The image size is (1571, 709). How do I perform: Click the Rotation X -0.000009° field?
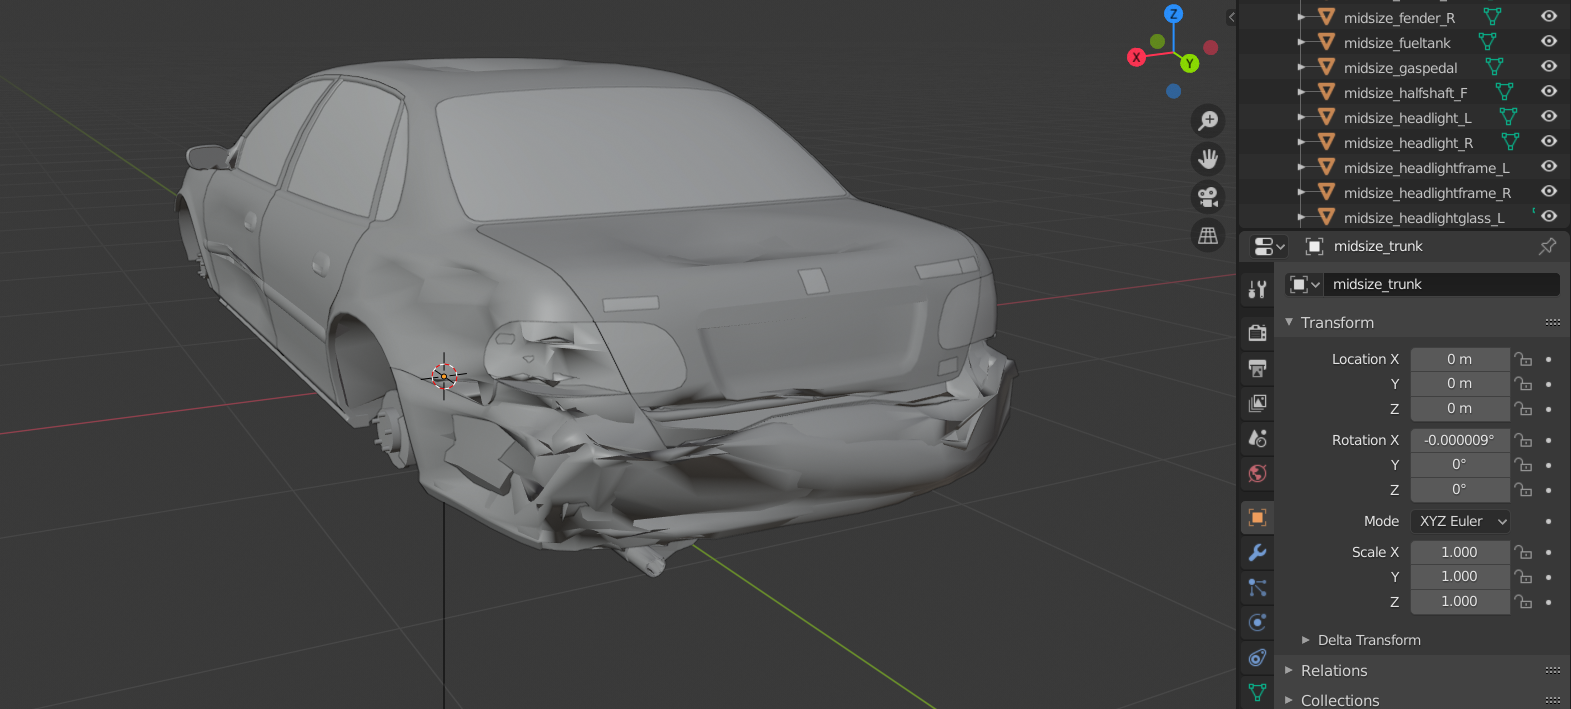tap(1460, 440)
